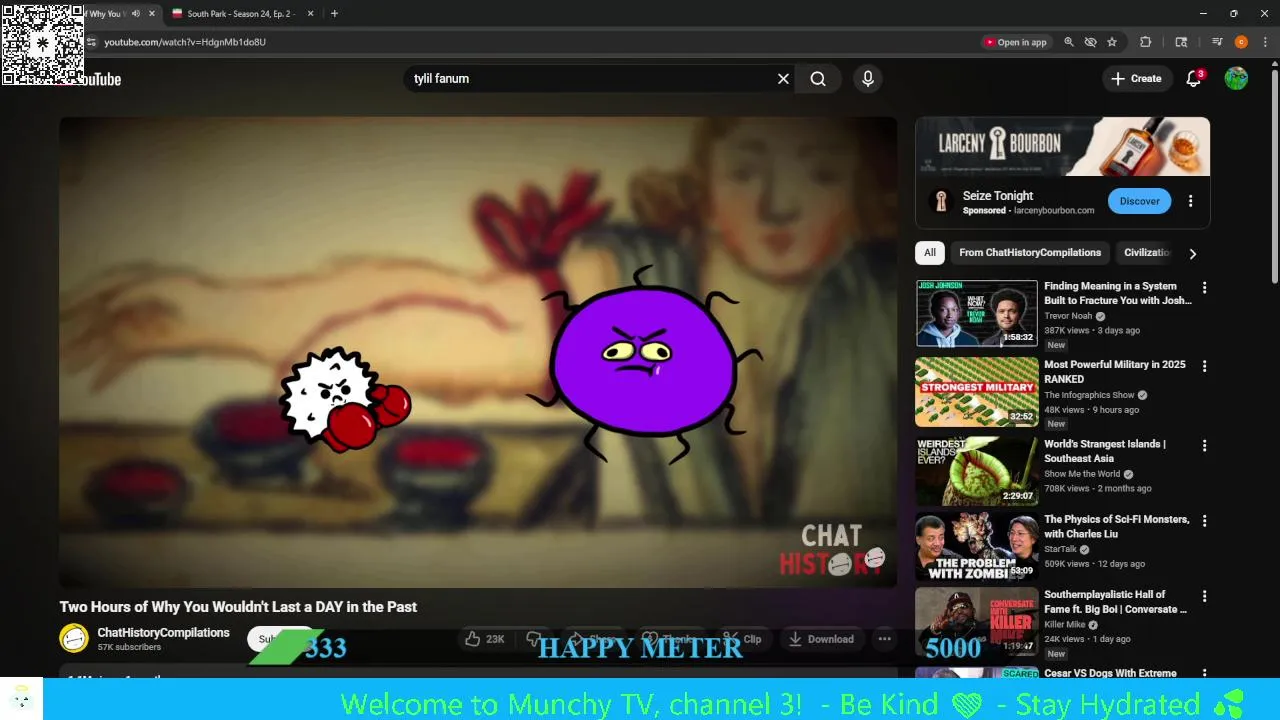Screen dimensions: 1280x720
Task: Open ad options for Seize Tonight
Action: pyautogui.click(x=1190, y=201)
